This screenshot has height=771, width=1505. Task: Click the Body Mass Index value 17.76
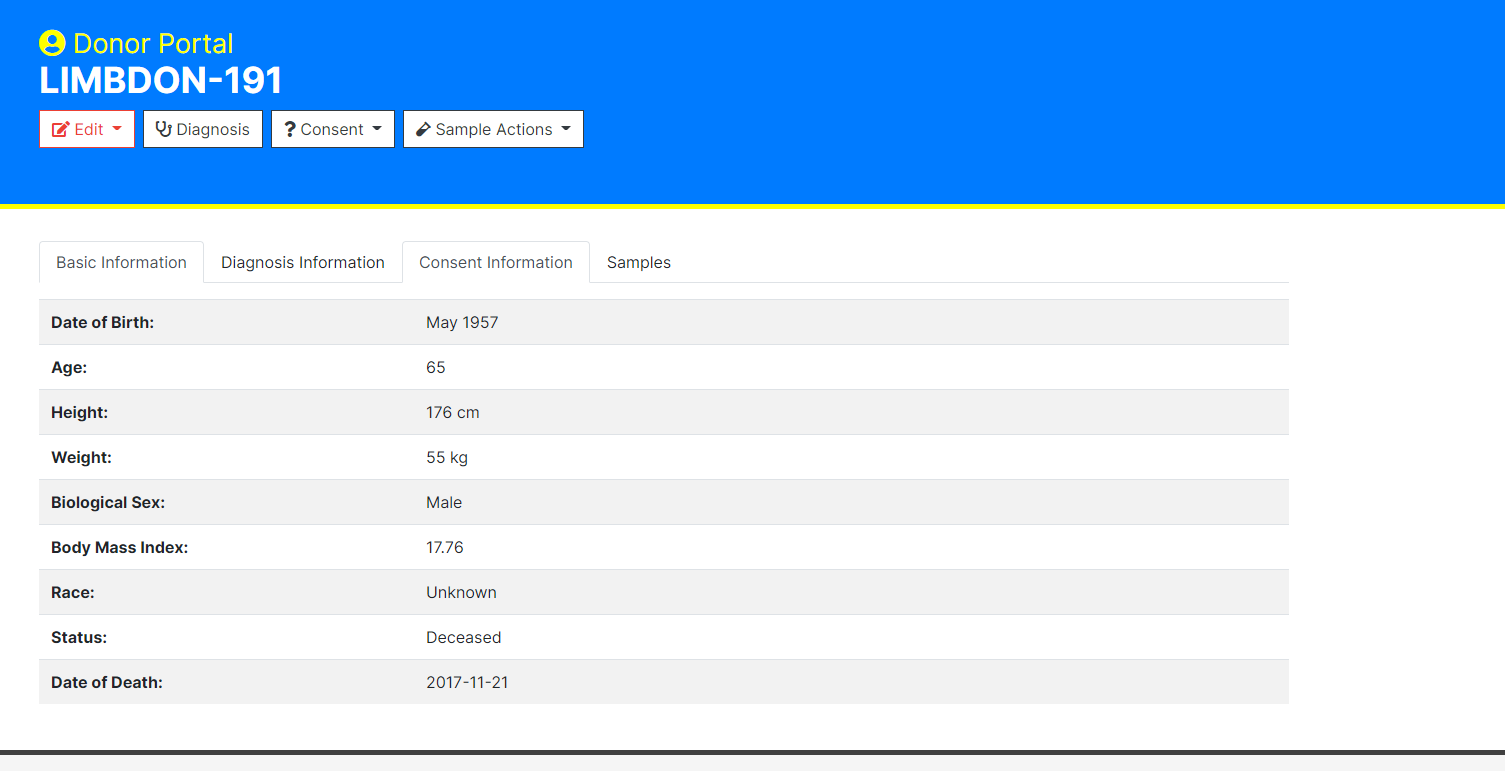point(444,547)
